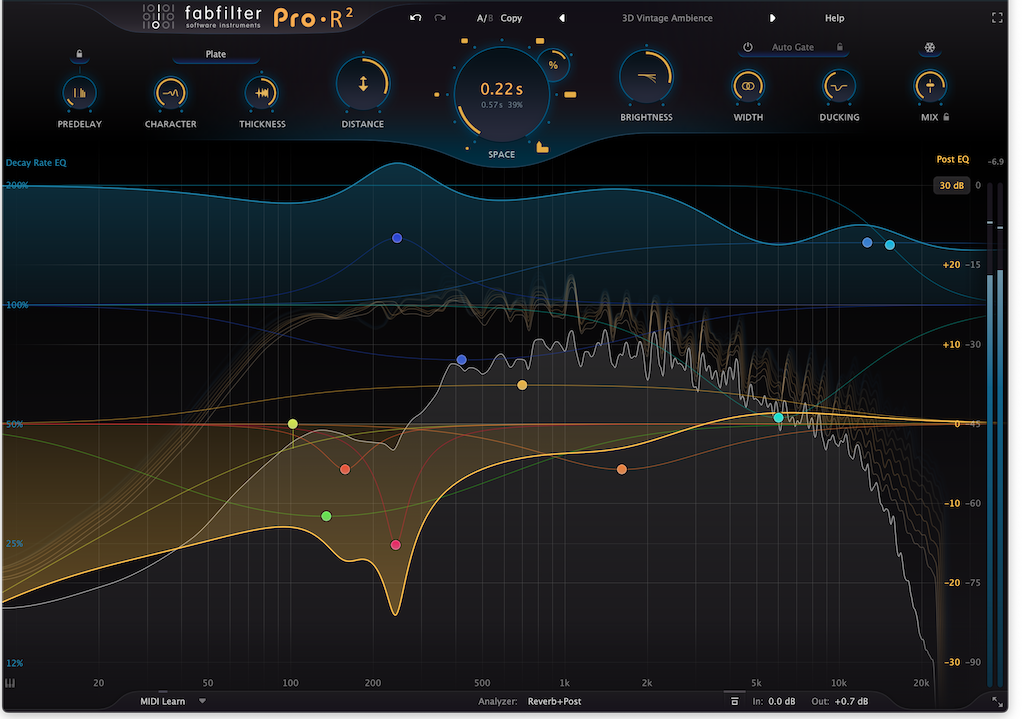Select the blue decay EQ band near 12k
Screen dimensions: 1024x719
(867, 242)
